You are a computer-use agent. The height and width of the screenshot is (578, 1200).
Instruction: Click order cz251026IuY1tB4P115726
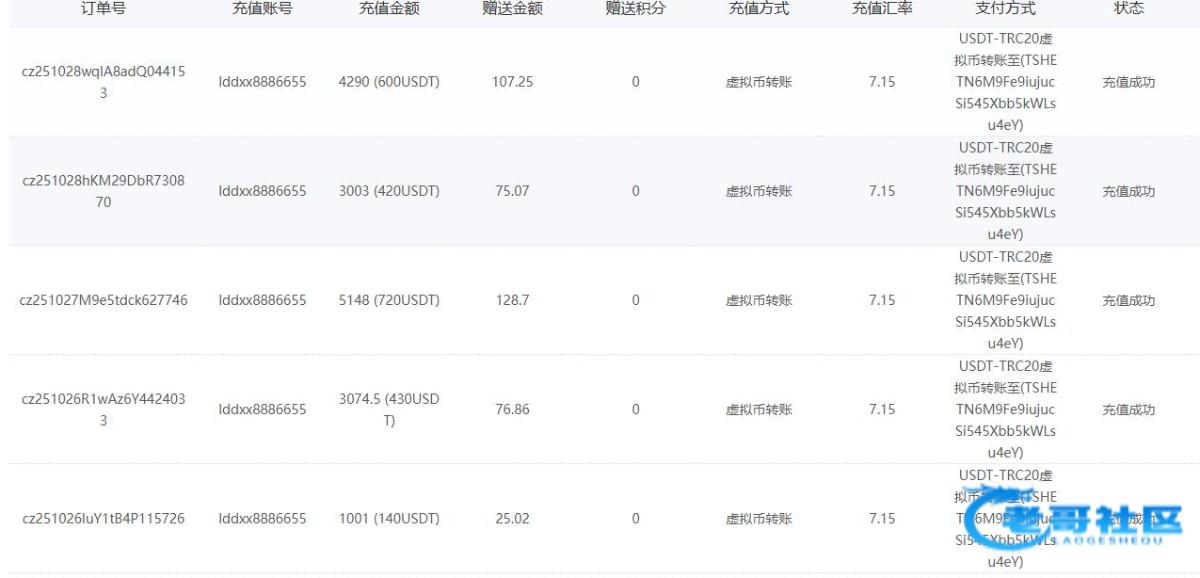[x=103, y=518]
